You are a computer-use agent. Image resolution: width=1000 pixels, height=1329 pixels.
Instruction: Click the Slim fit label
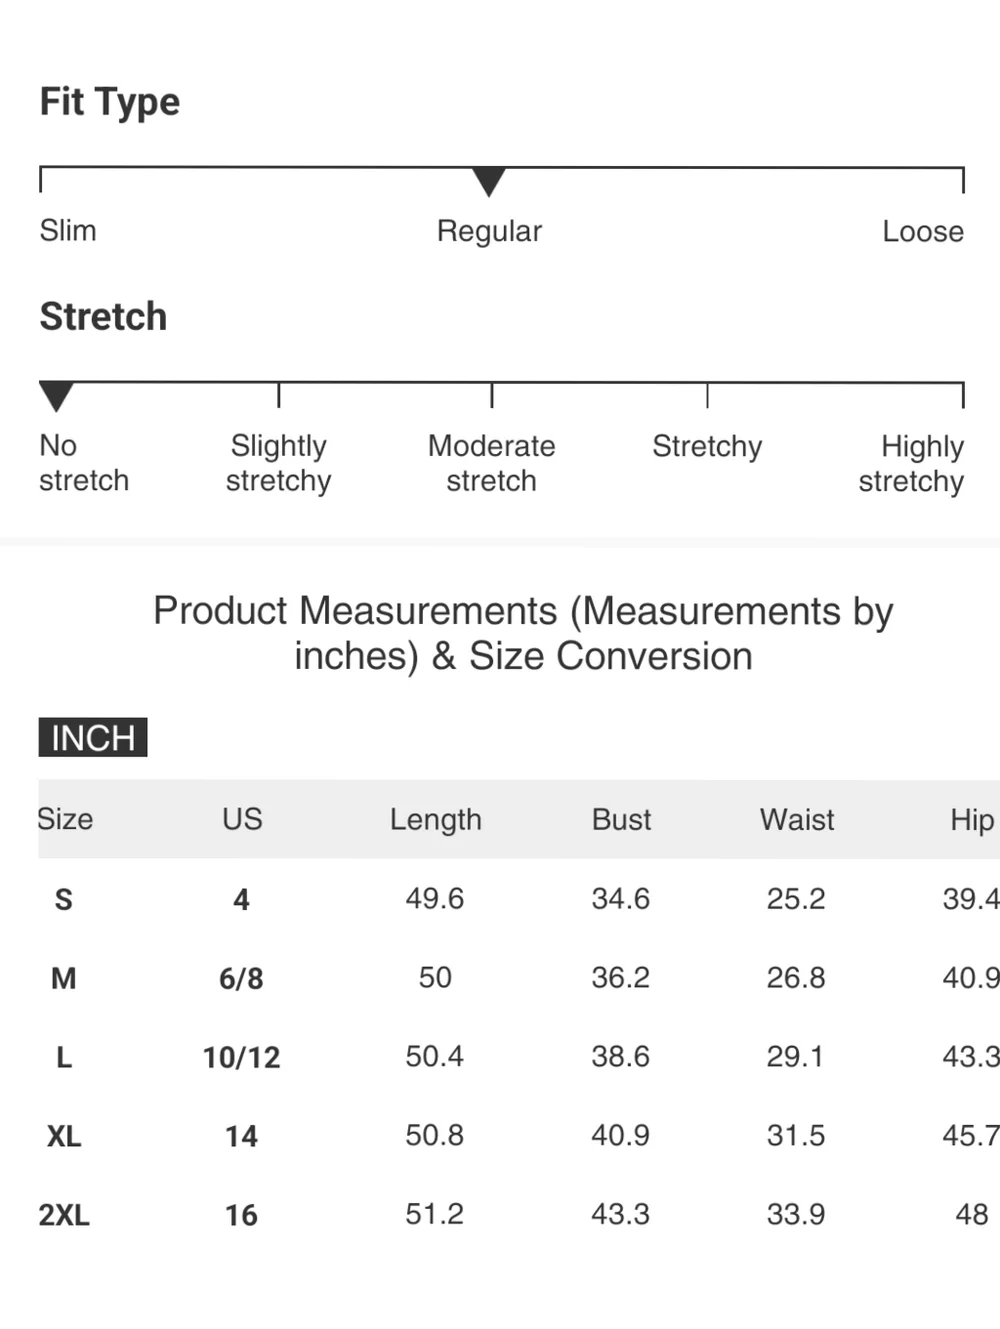click(68, 230)
